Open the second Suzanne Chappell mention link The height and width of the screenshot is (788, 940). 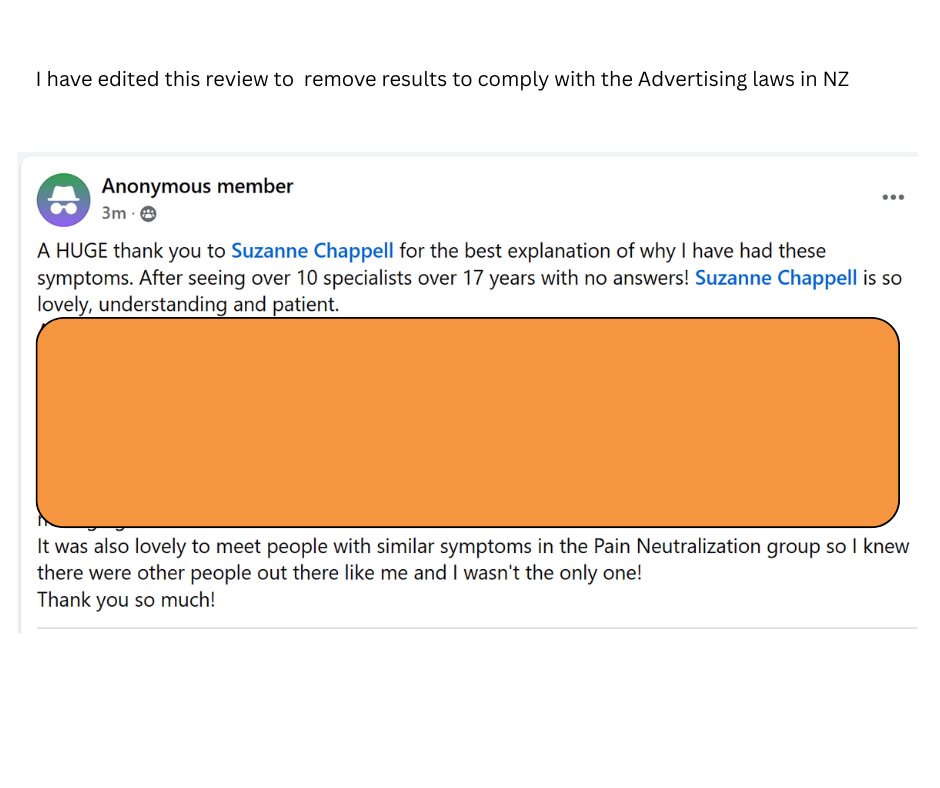[776, 277]
